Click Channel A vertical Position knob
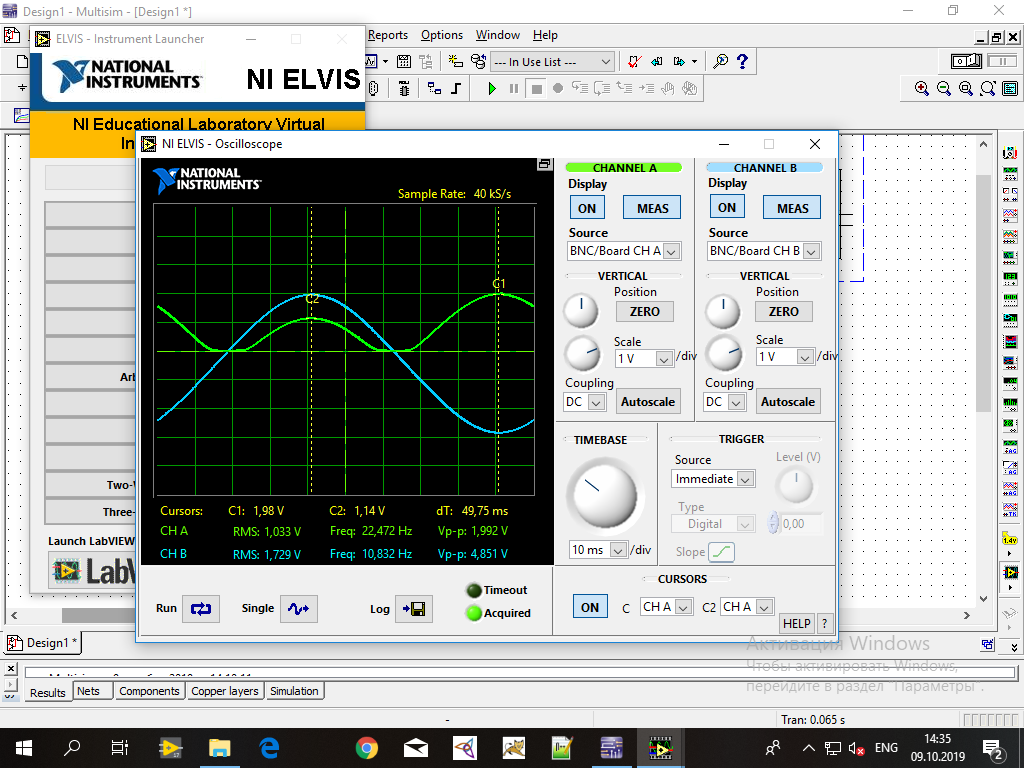The width and height of the screenshot is (1024, 768). 581,310
